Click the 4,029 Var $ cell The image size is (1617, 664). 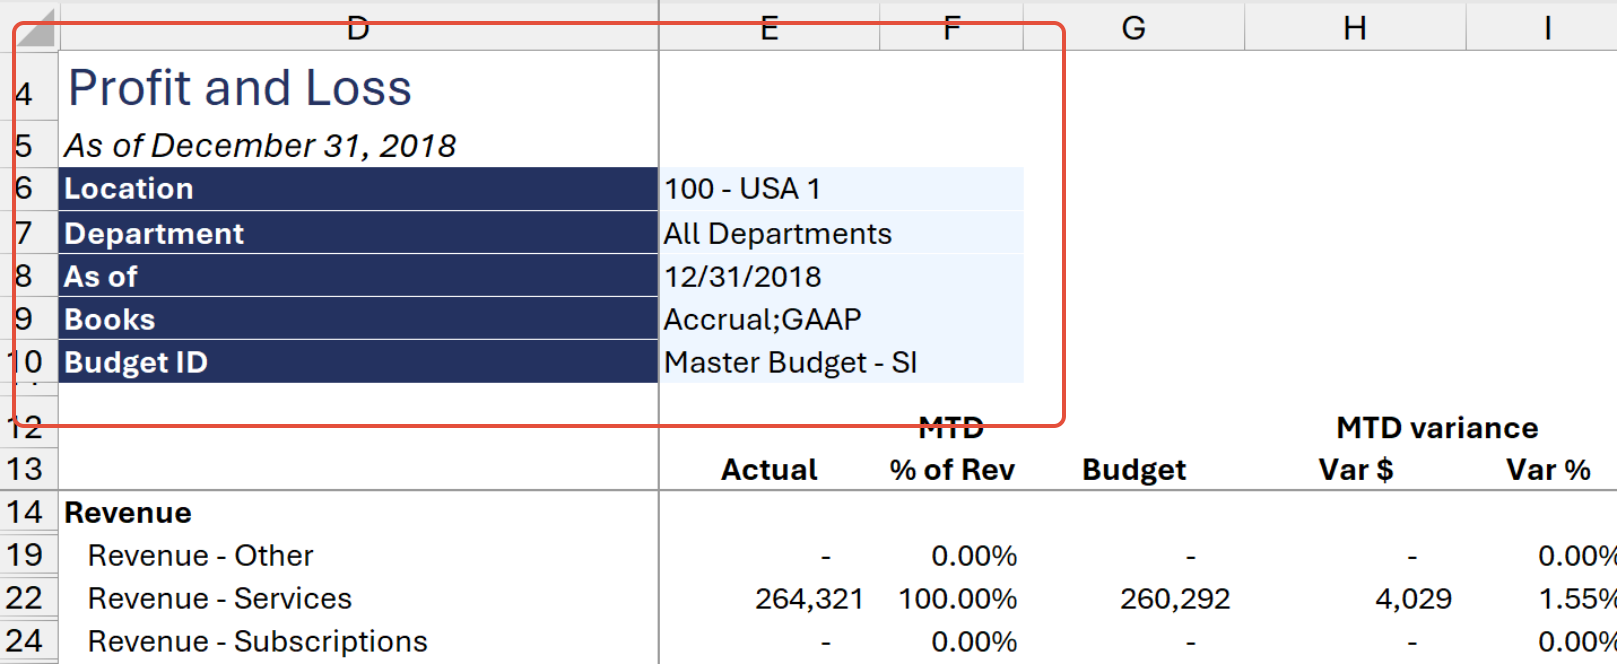[x=1413, y=598]
